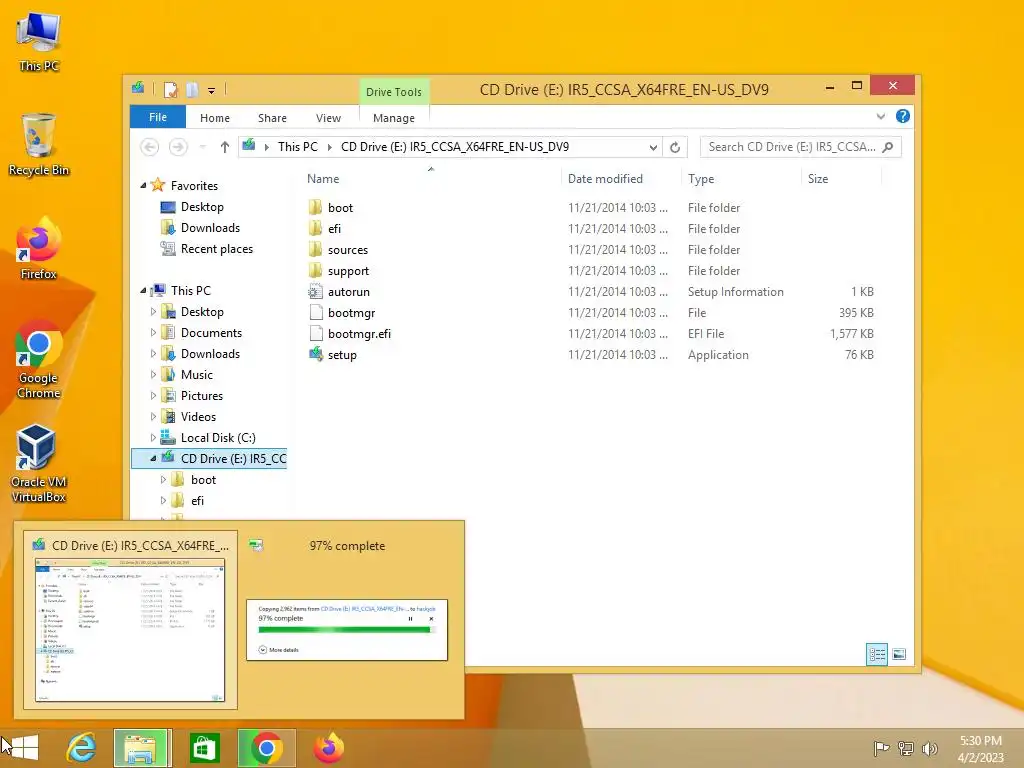Image resolution: width=1024 pixels, height=768 pixels.
Task: Select the CD Drive window preview thumbnail
Action: point(130,620)
